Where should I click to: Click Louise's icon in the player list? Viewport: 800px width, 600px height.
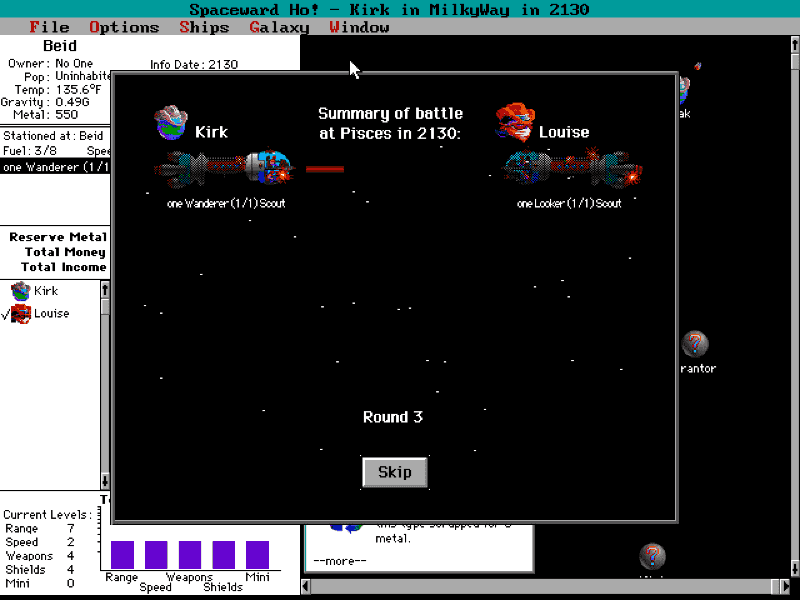point(21,314)
